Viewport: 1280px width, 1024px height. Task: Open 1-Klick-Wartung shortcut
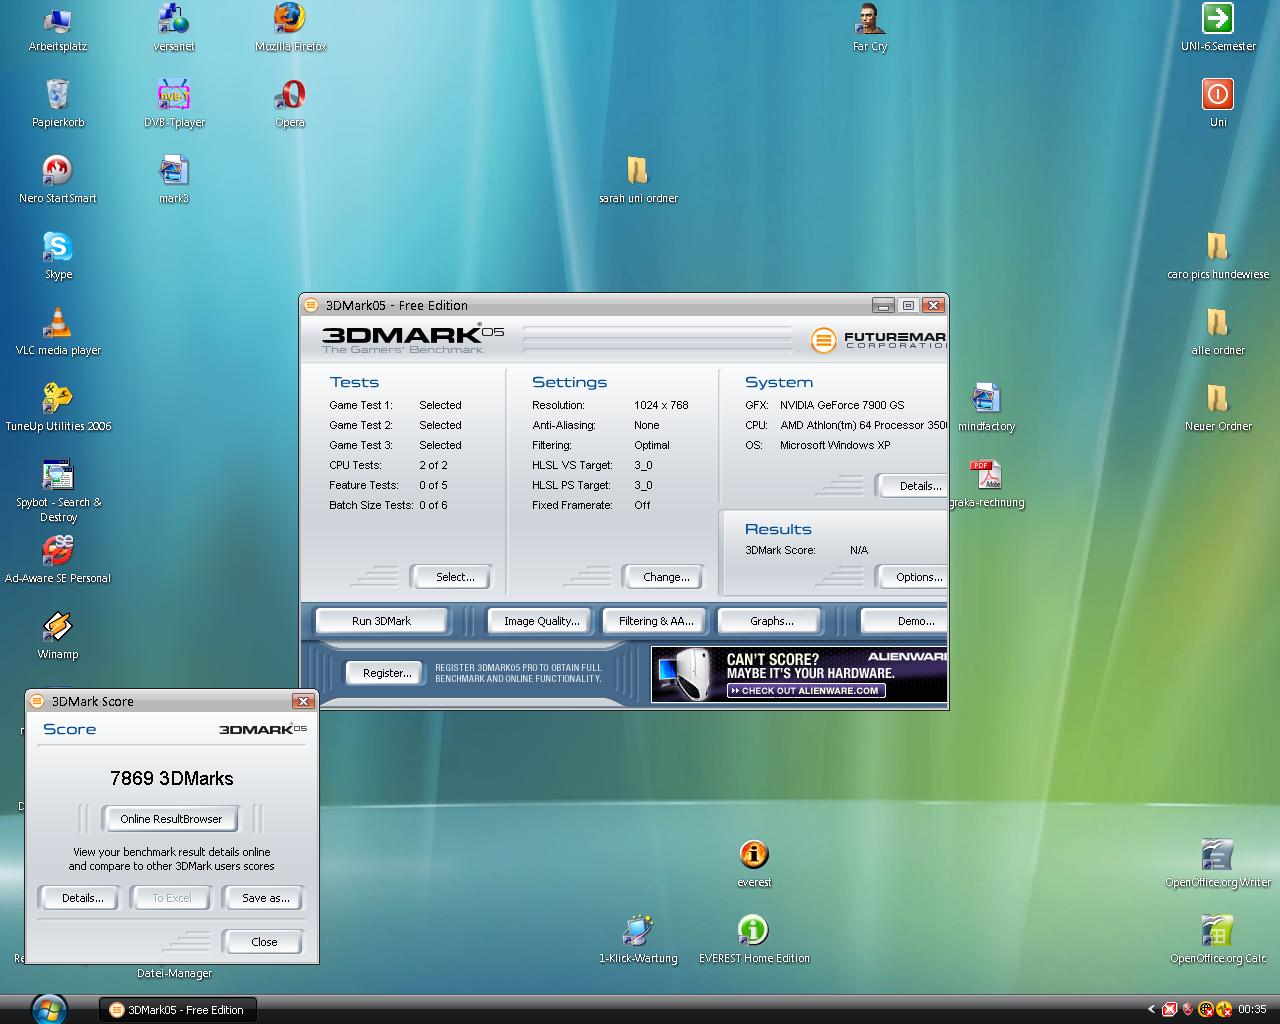click(638, 941)
